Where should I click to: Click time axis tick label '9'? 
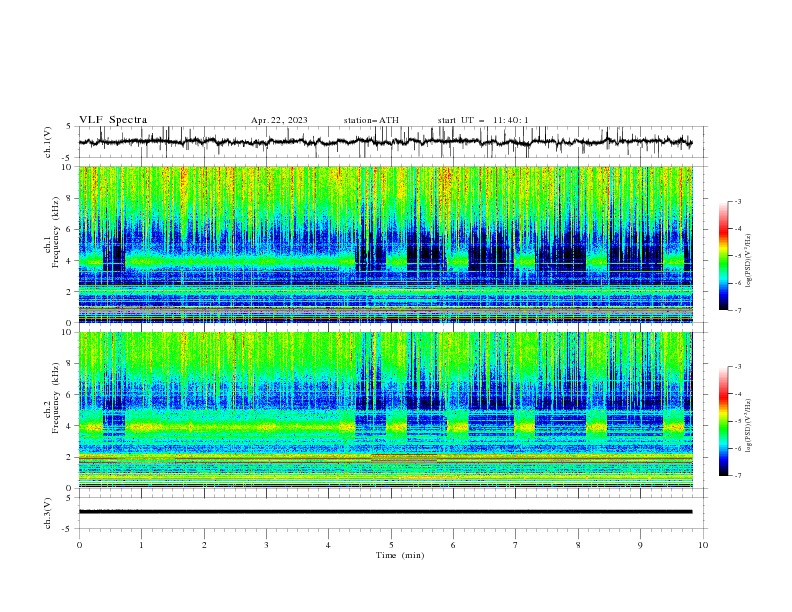(x=640, y=545)
